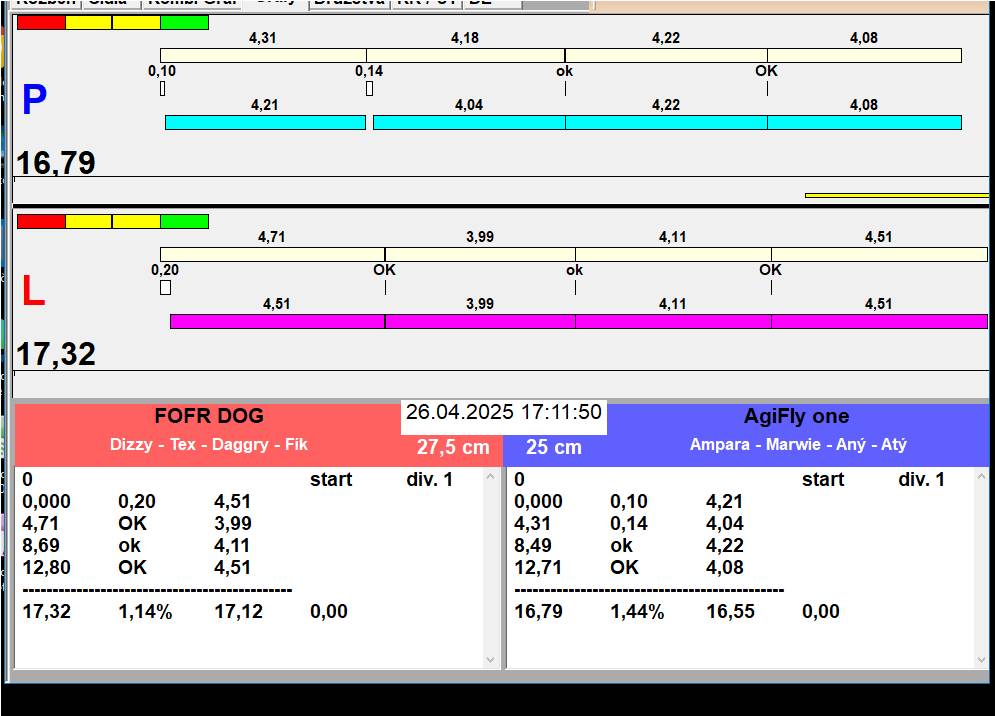This screenshot has width=995, height=716.
Task: Select the magenta 4,11 run bar
Action: pyautogui.click(x=672, y=321)
